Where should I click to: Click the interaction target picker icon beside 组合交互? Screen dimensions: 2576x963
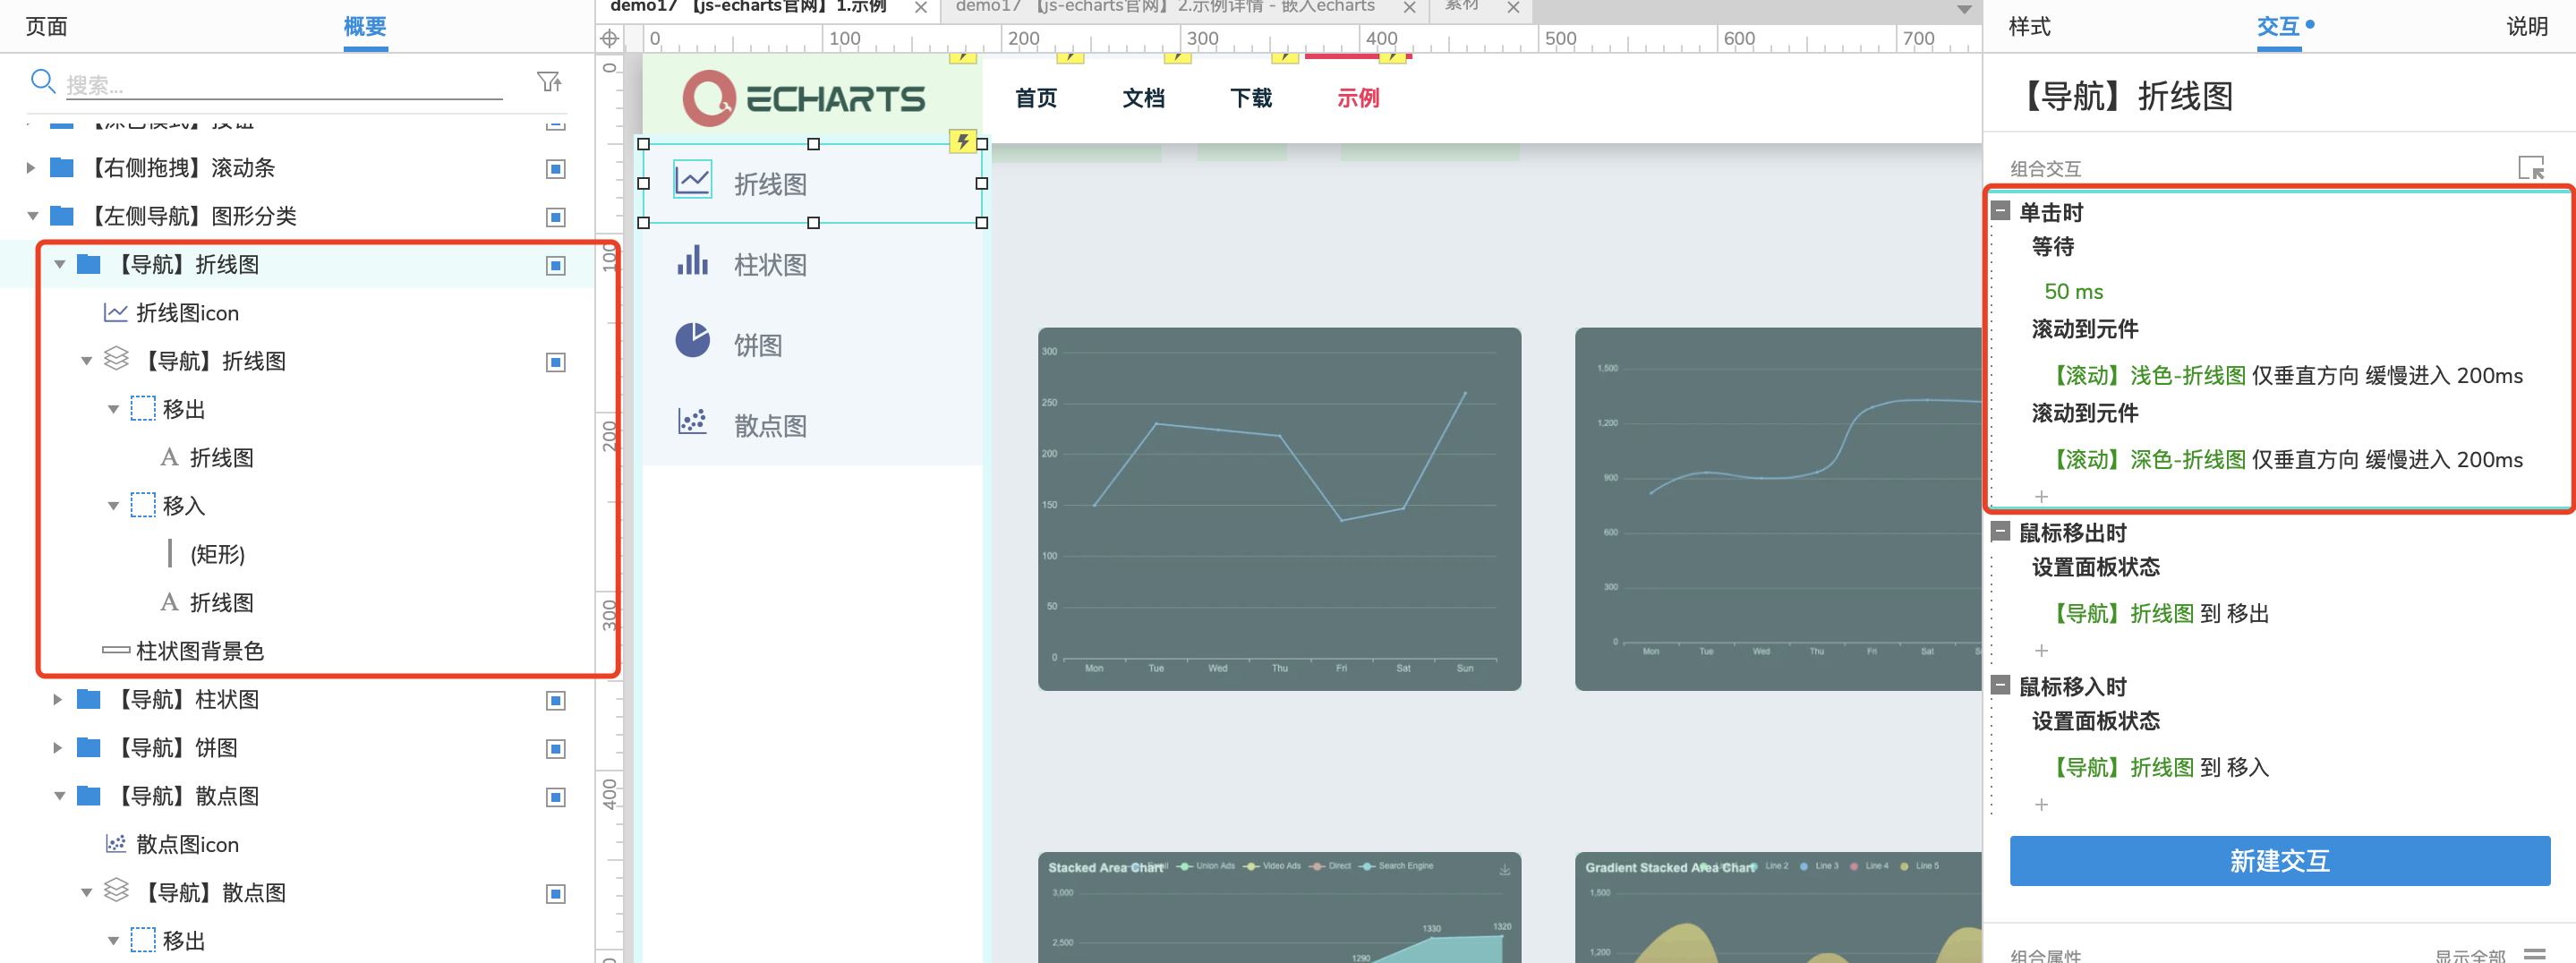pos(2530,168)
